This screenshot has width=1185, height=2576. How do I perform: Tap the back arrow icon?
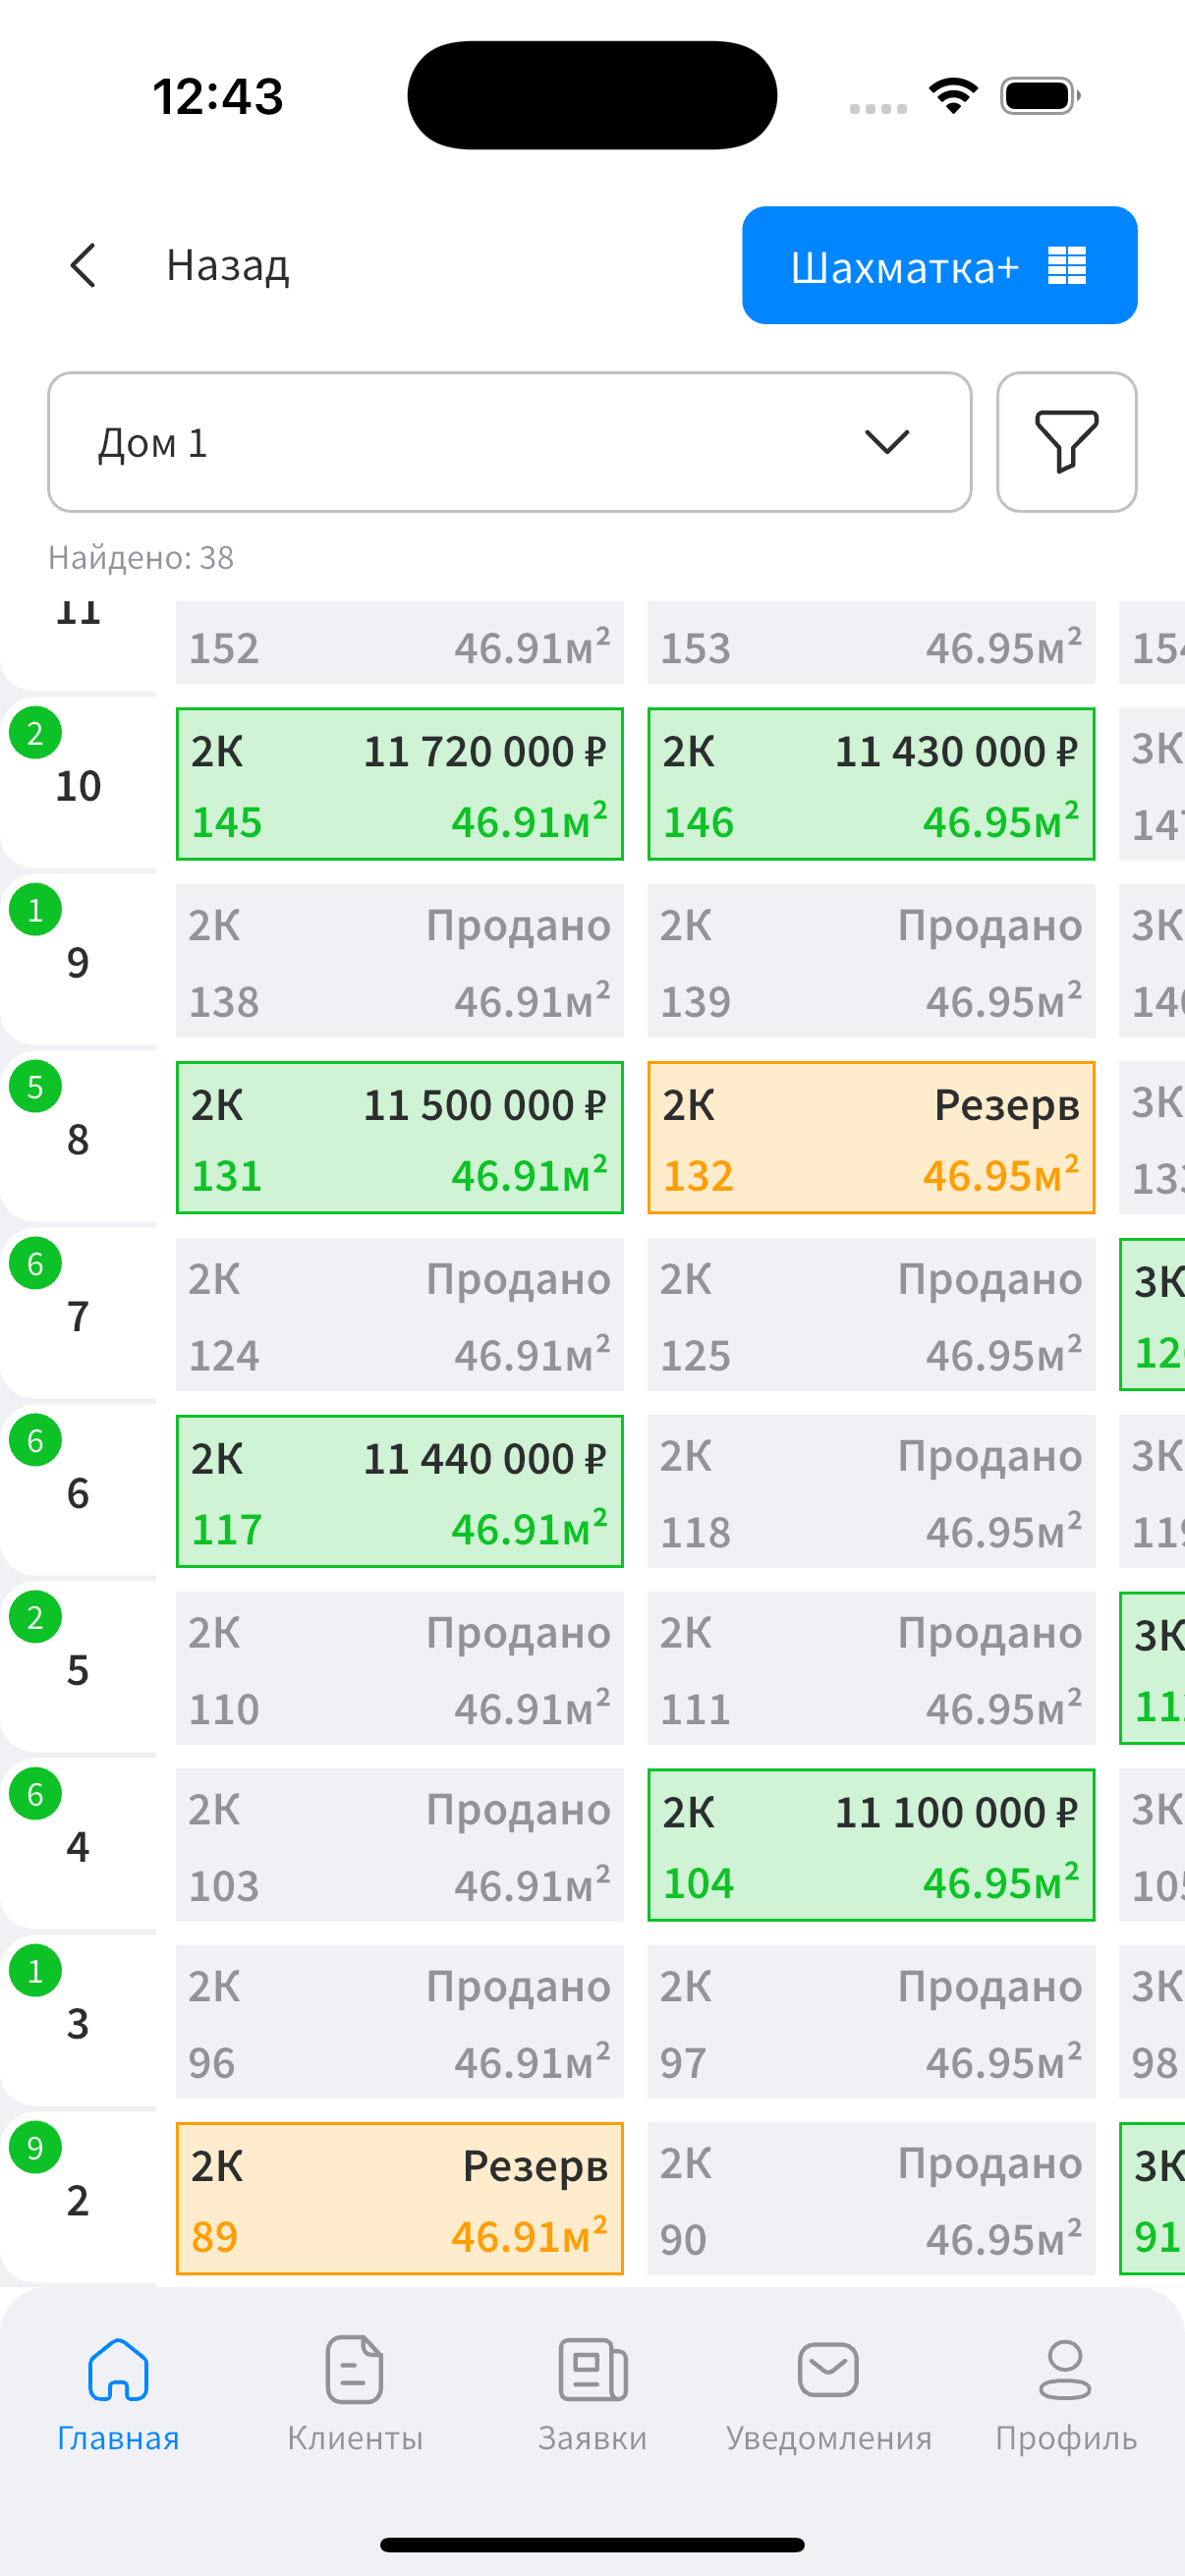click(x=84, y=266)
